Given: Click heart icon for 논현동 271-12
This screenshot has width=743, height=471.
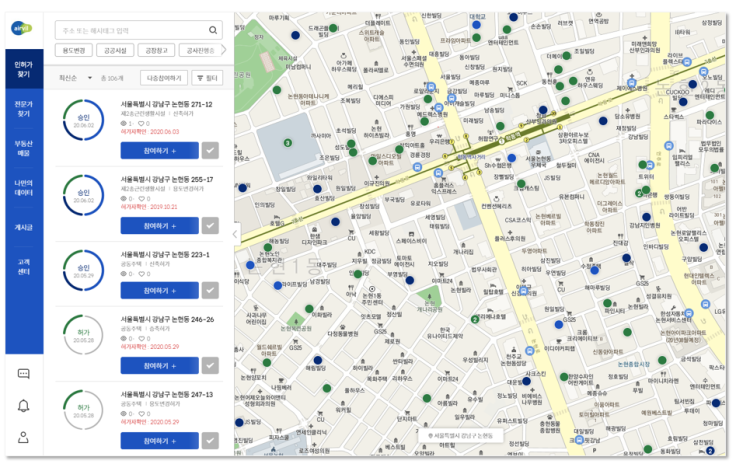Looking at the screenshot, I should pos(141,123).
